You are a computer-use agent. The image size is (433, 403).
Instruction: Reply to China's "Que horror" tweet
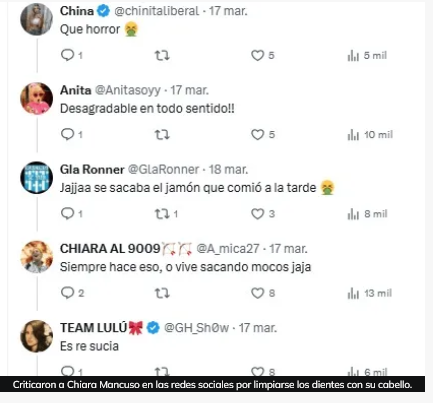pos(71,55)
